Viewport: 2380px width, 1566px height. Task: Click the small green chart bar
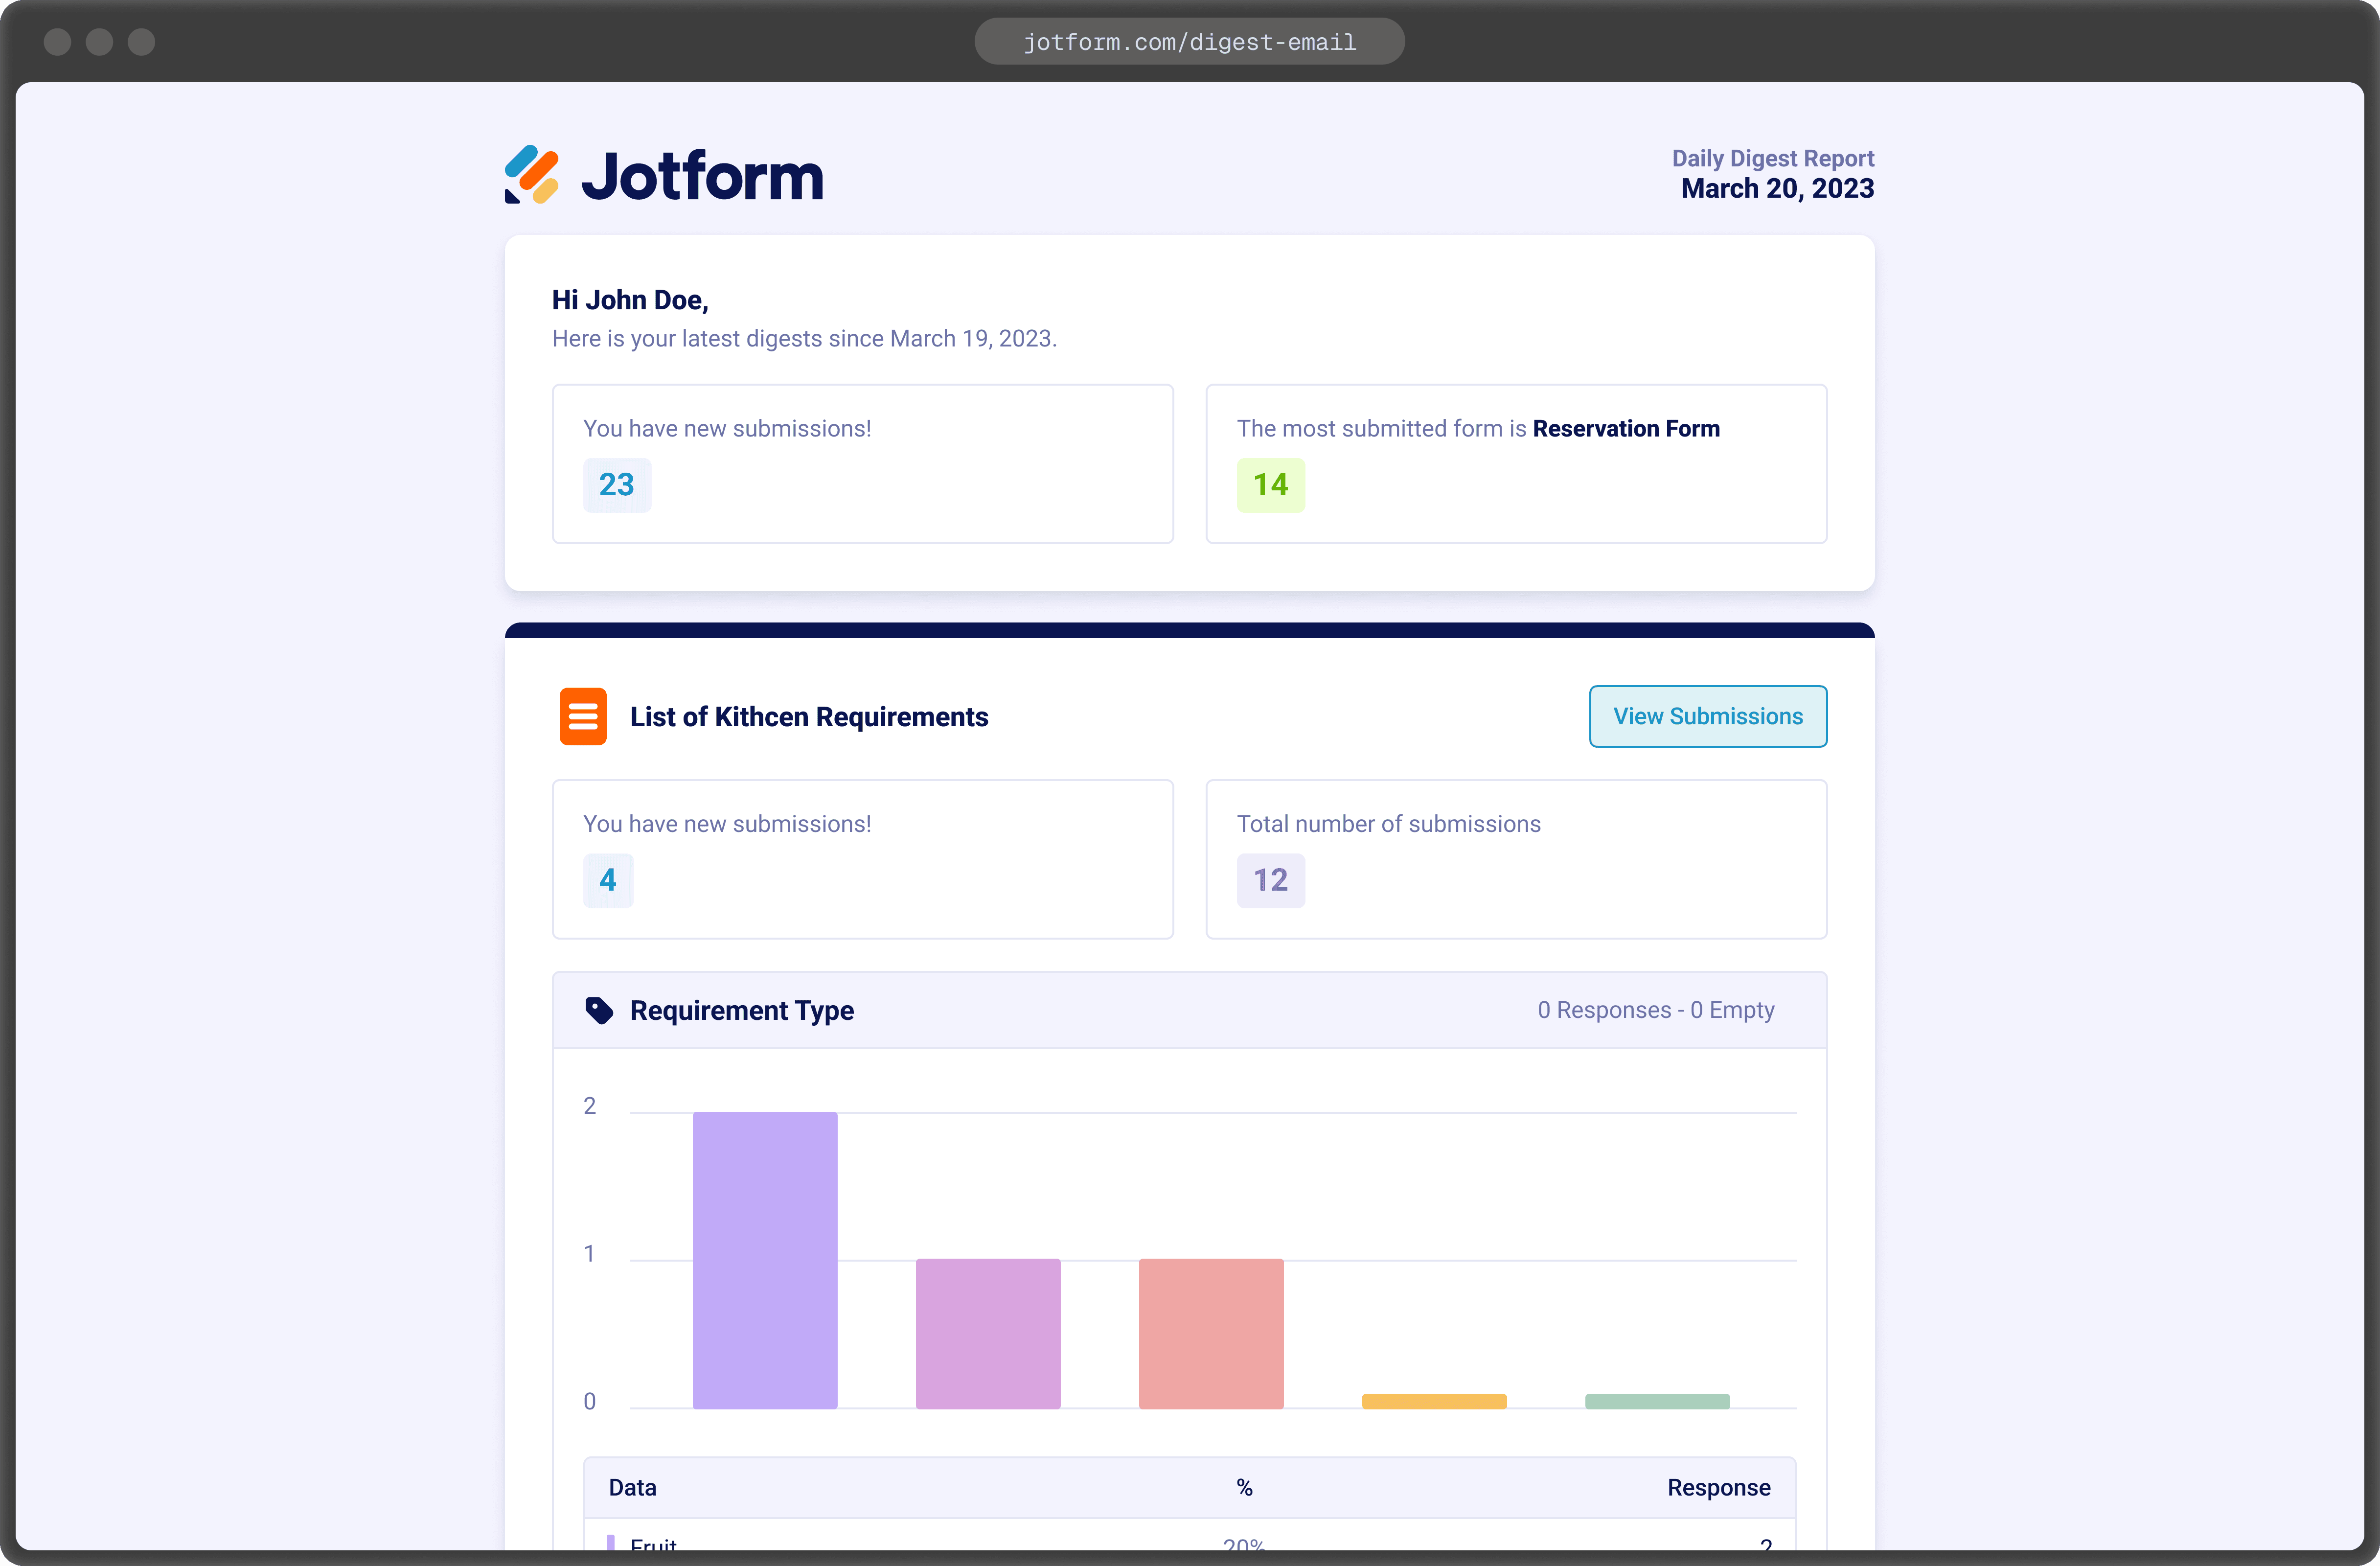(x=1657, y=1401)
